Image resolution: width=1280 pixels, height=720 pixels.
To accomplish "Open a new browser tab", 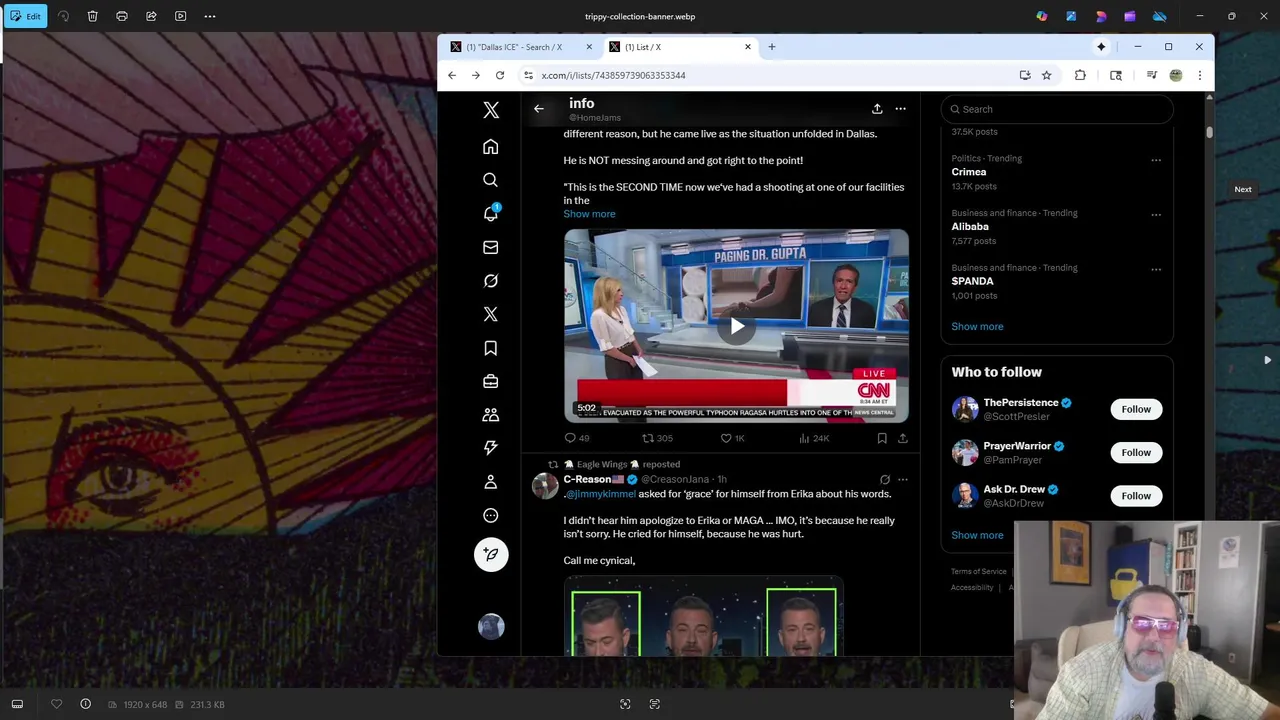I will coord(772,47).
